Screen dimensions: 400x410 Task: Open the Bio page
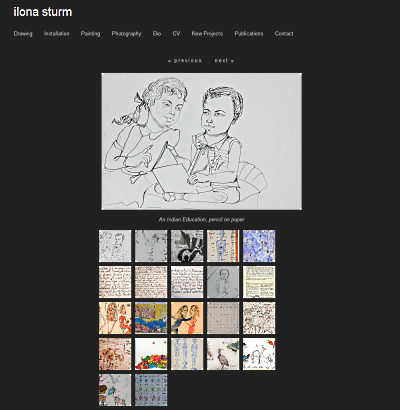pos(157,33)
